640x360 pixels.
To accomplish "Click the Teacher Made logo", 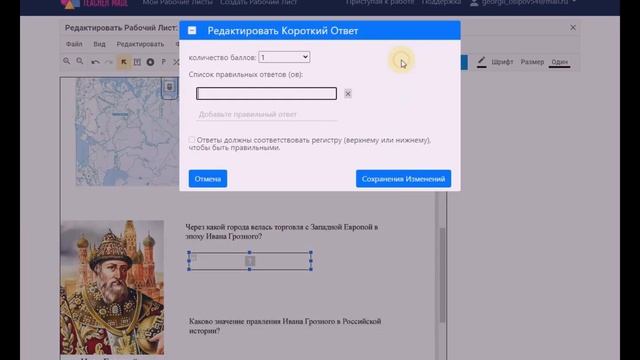I will pyautogui.click(x=95, y=4).
